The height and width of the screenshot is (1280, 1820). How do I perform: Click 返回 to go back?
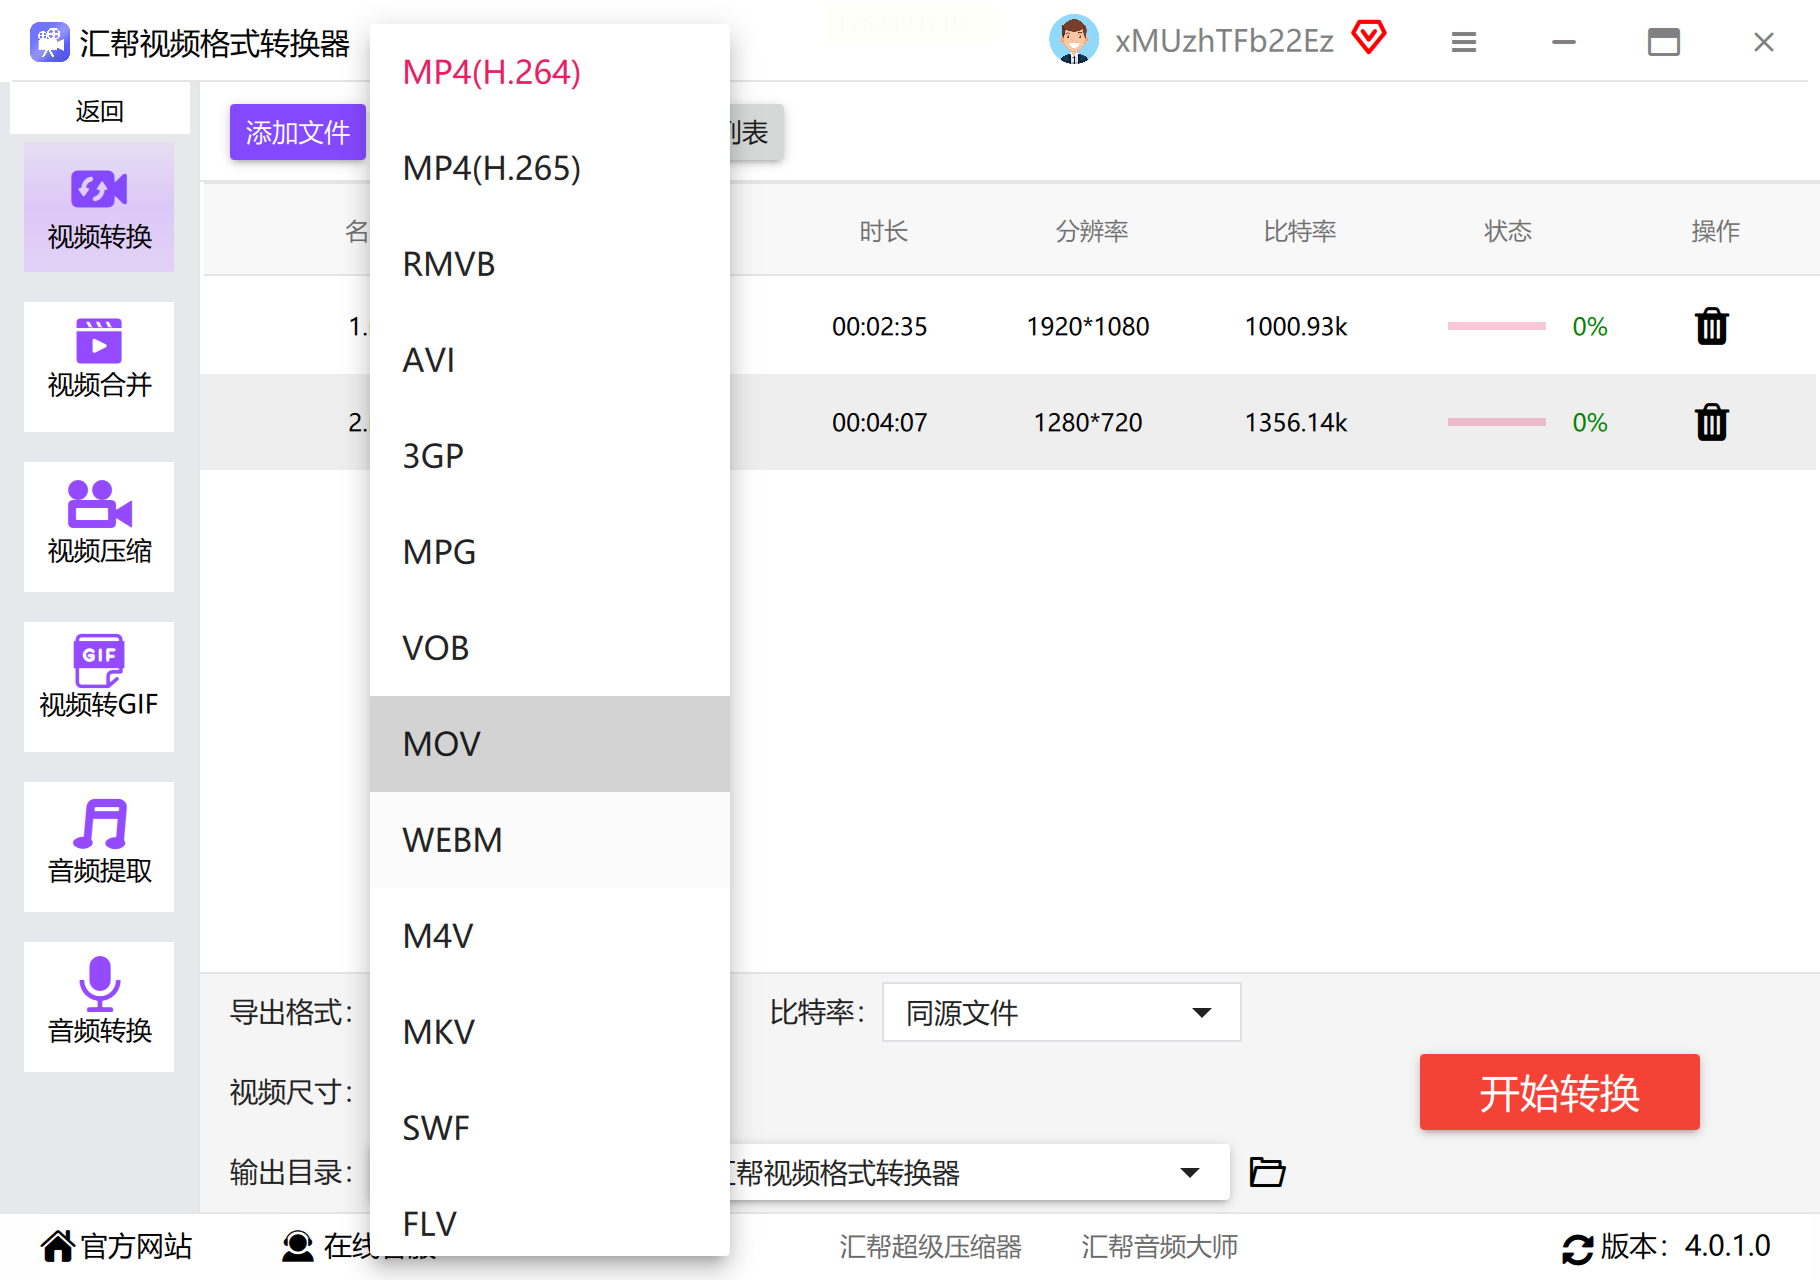coord(99,110)
